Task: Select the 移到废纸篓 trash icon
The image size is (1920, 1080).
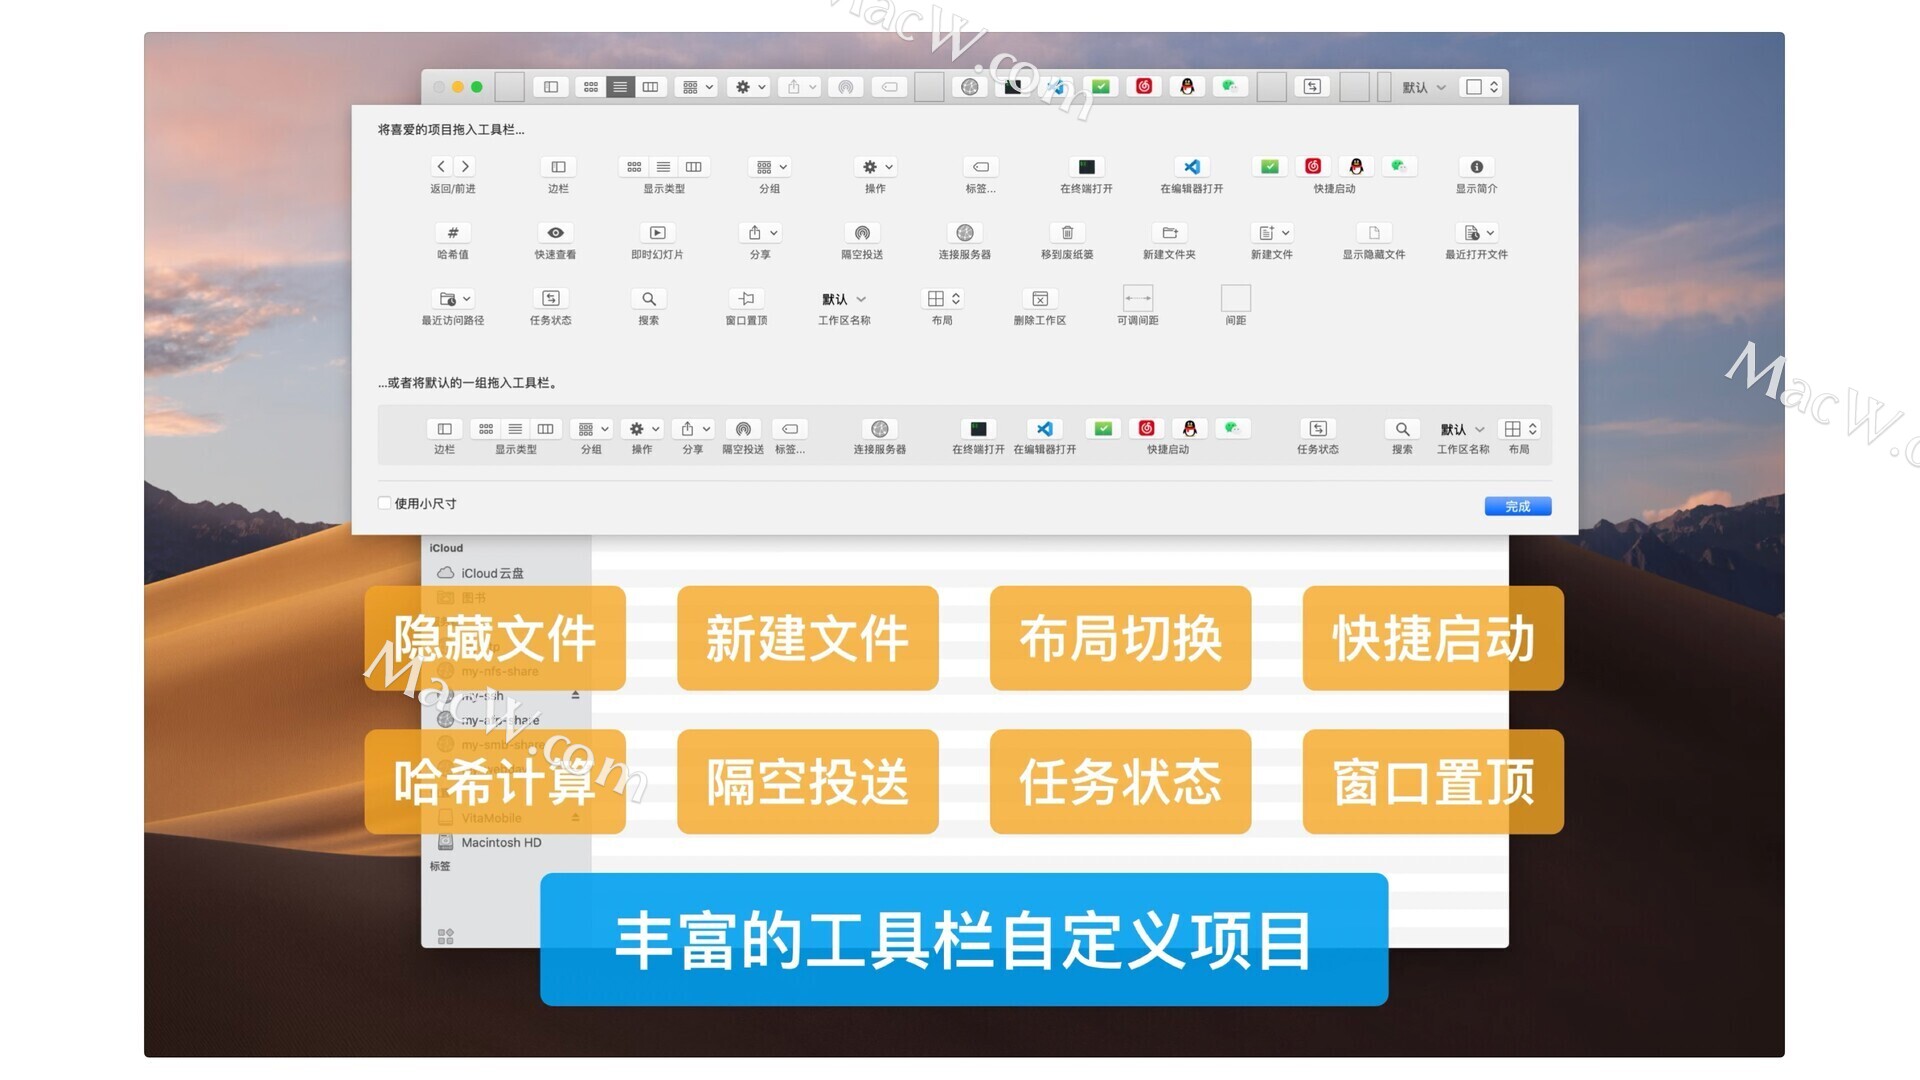Action: point(1067,232)
